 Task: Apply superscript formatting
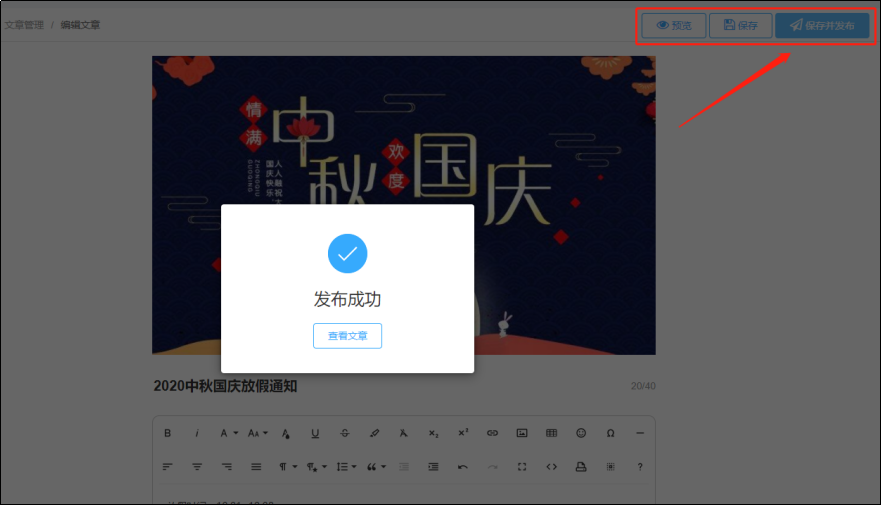(x=463, y=433)
